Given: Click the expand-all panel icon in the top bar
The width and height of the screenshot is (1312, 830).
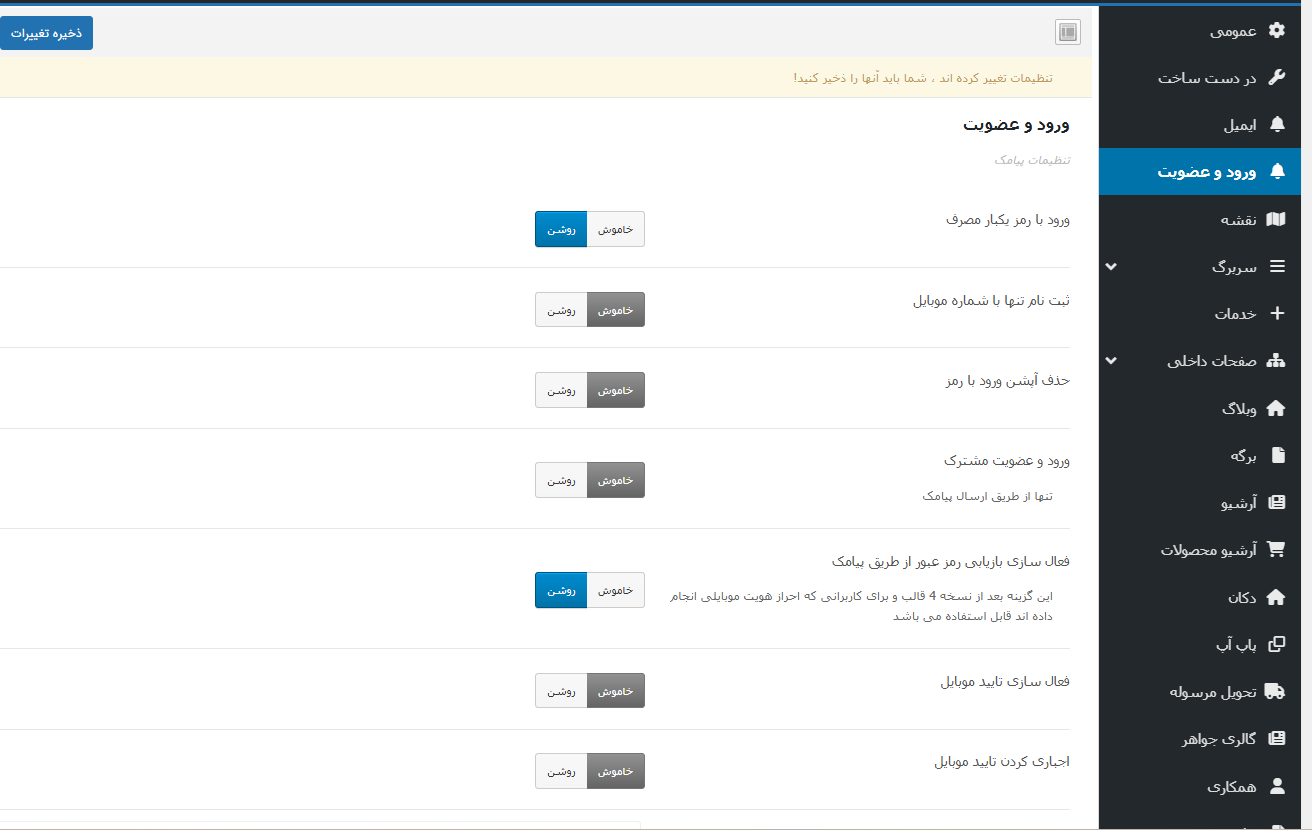Looking at the screenshot, I should click(x=1068, y=32).
